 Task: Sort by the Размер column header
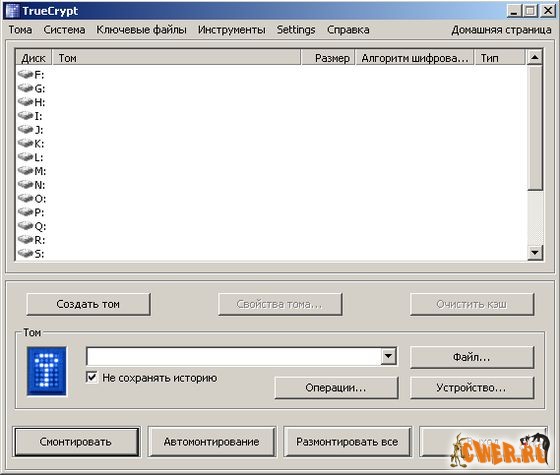point(328,58)
